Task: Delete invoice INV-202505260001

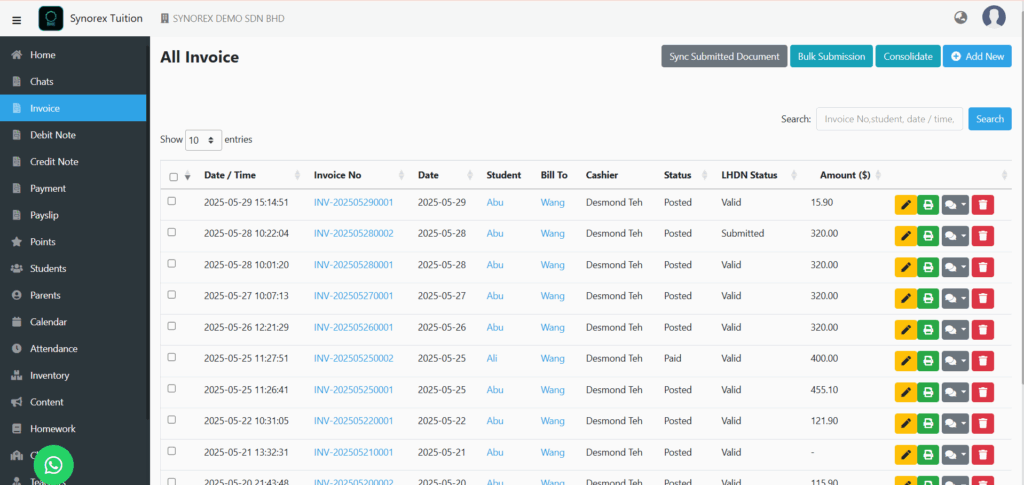Action: (983, 330)
